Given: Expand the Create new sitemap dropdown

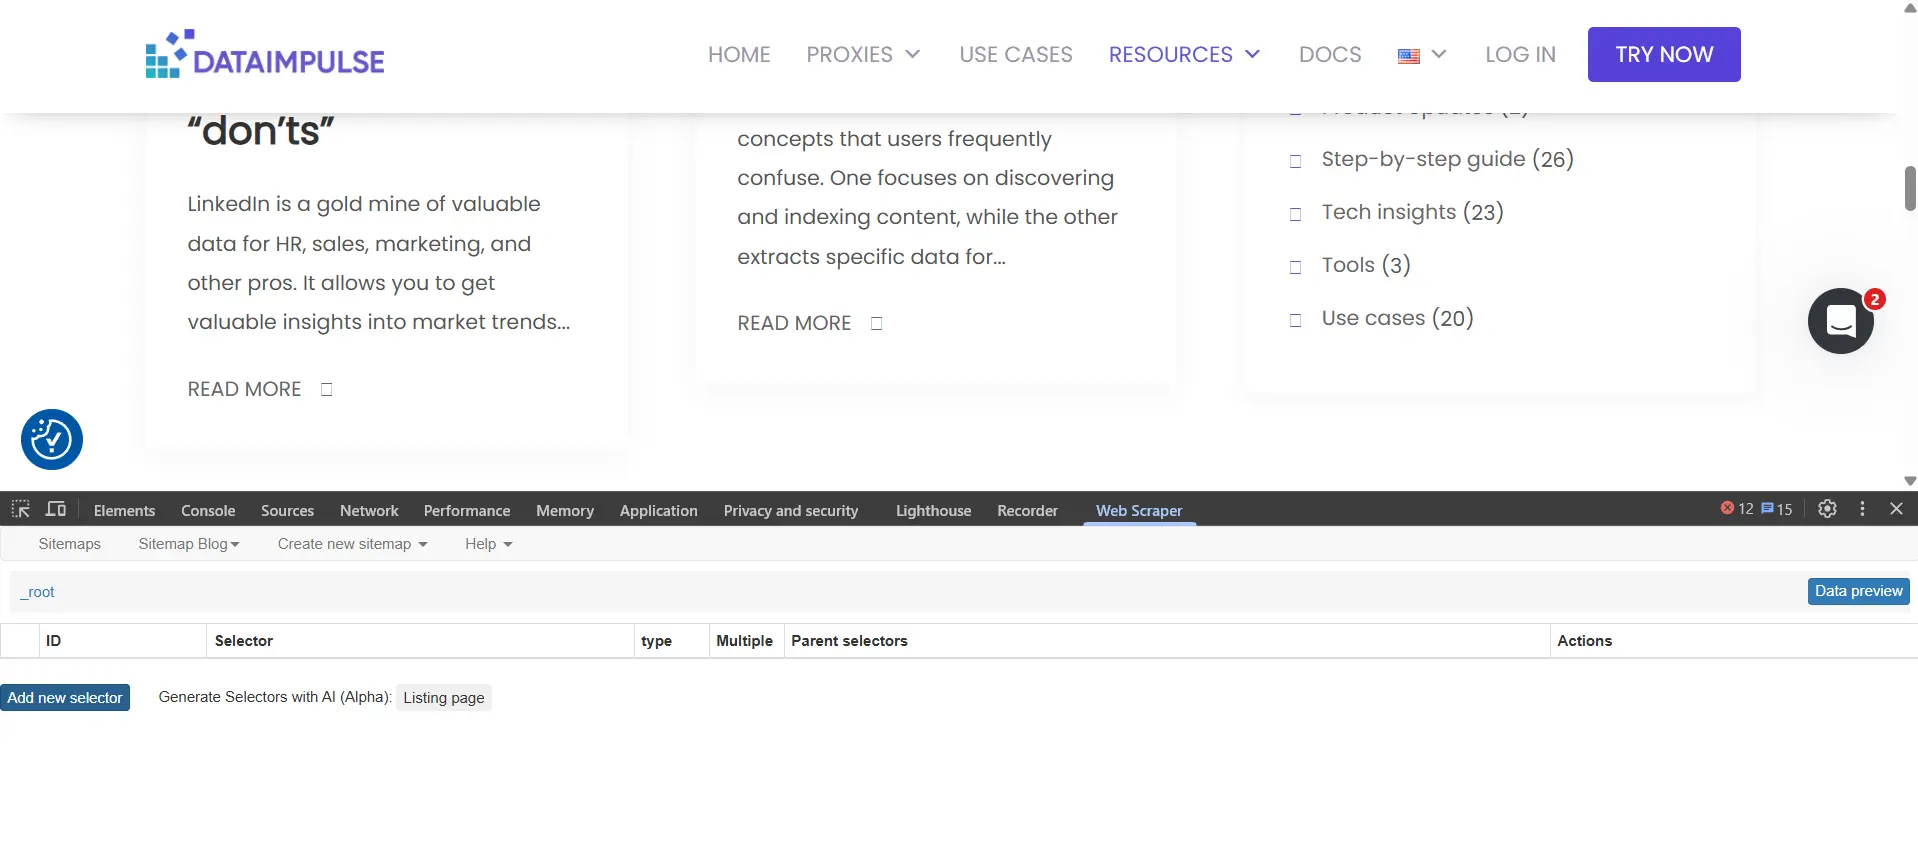Looking at the screenshot, I should coord(352,544).
